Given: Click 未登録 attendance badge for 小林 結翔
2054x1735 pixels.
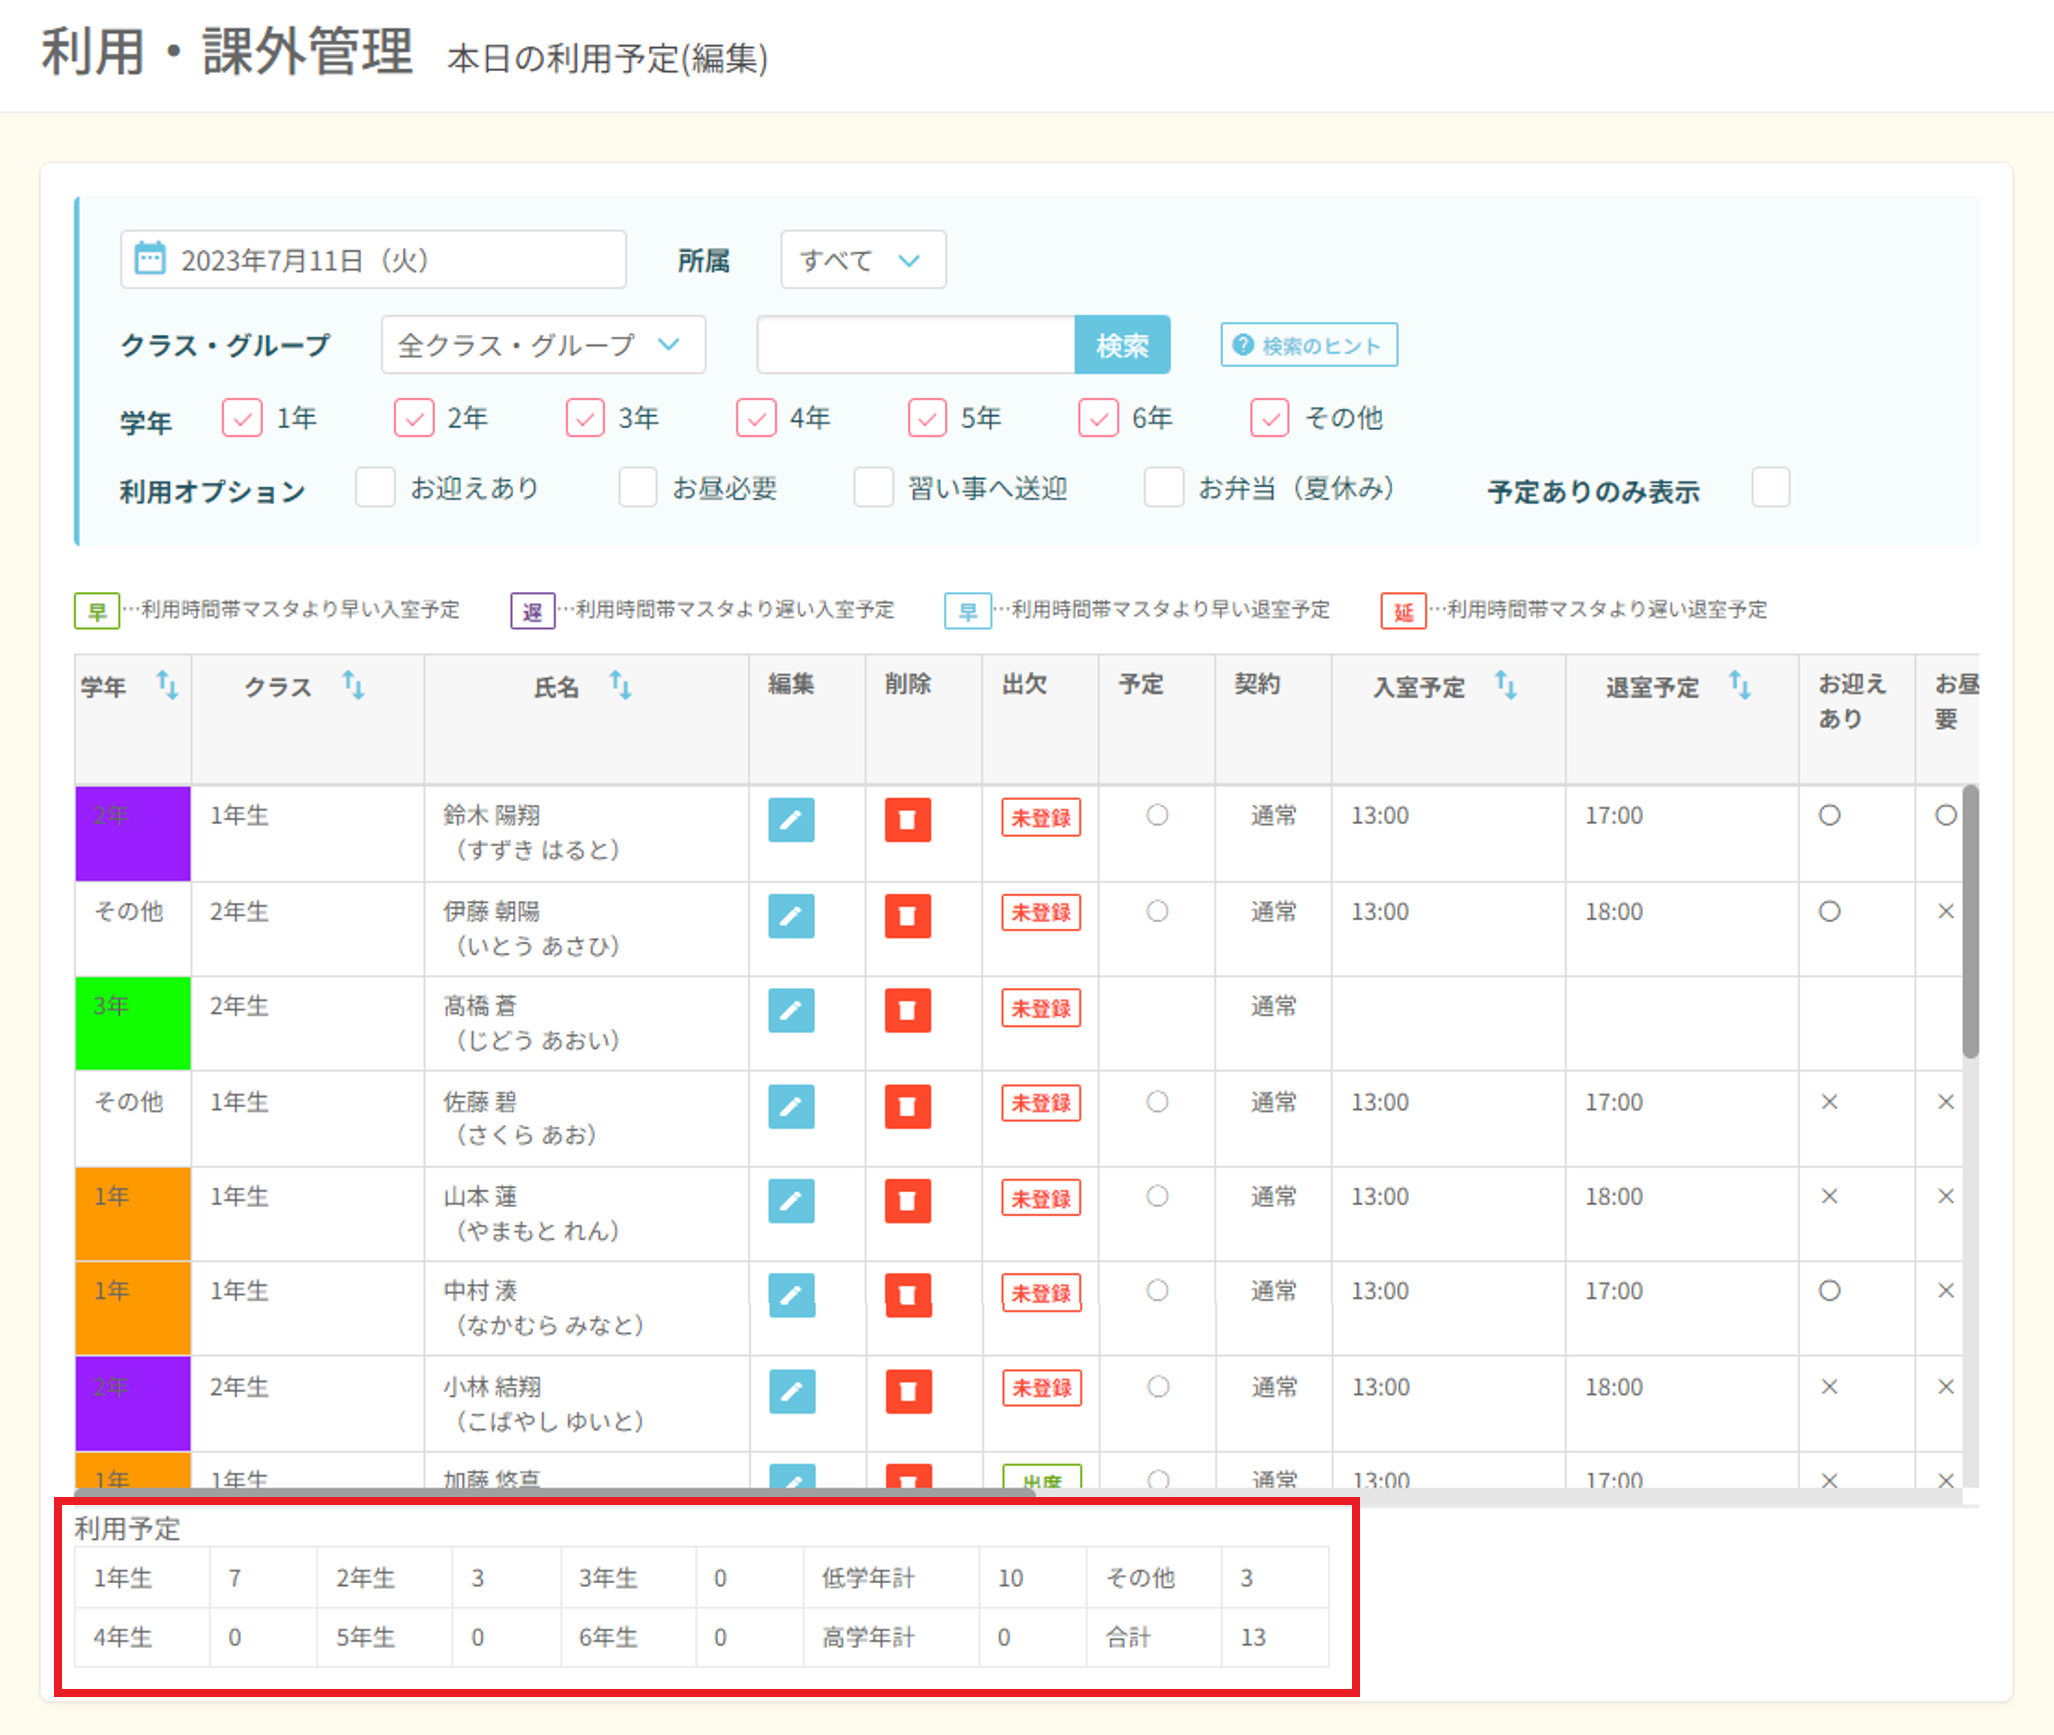Looking at the screenshot, I should click(x=1042, y=1388).
